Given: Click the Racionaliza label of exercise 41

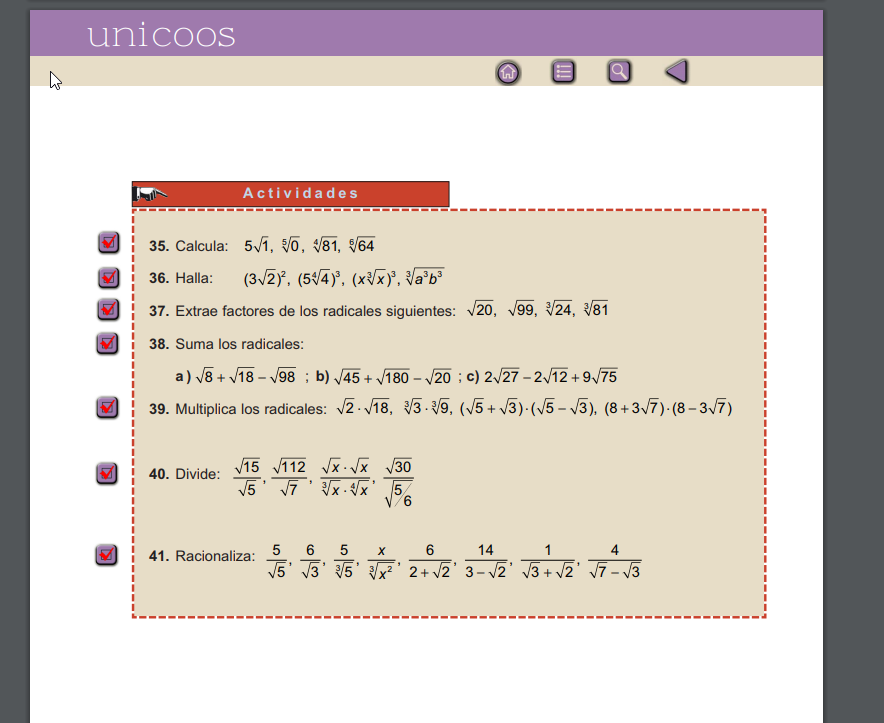Looking at the screenshot, I should [x=214, y=556].
